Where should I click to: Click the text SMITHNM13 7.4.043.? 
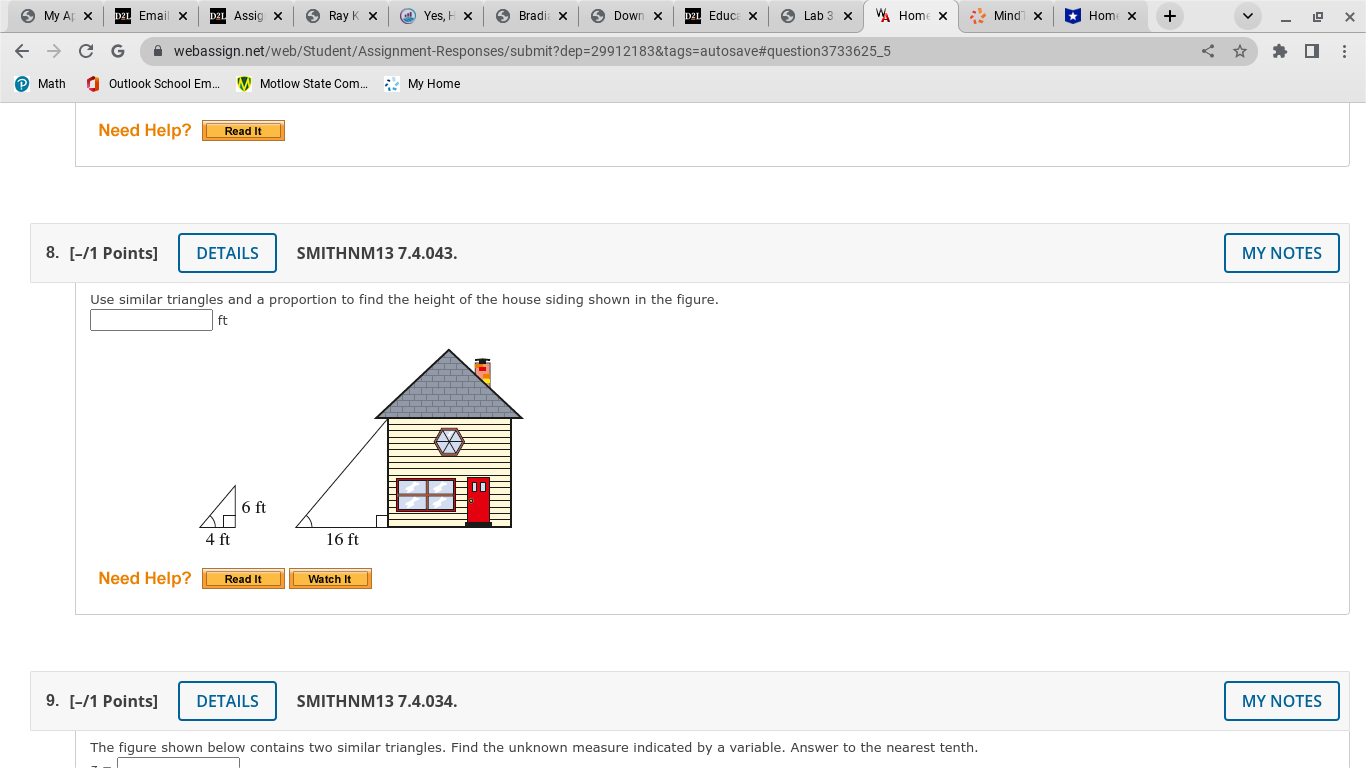tap(377, 253)
